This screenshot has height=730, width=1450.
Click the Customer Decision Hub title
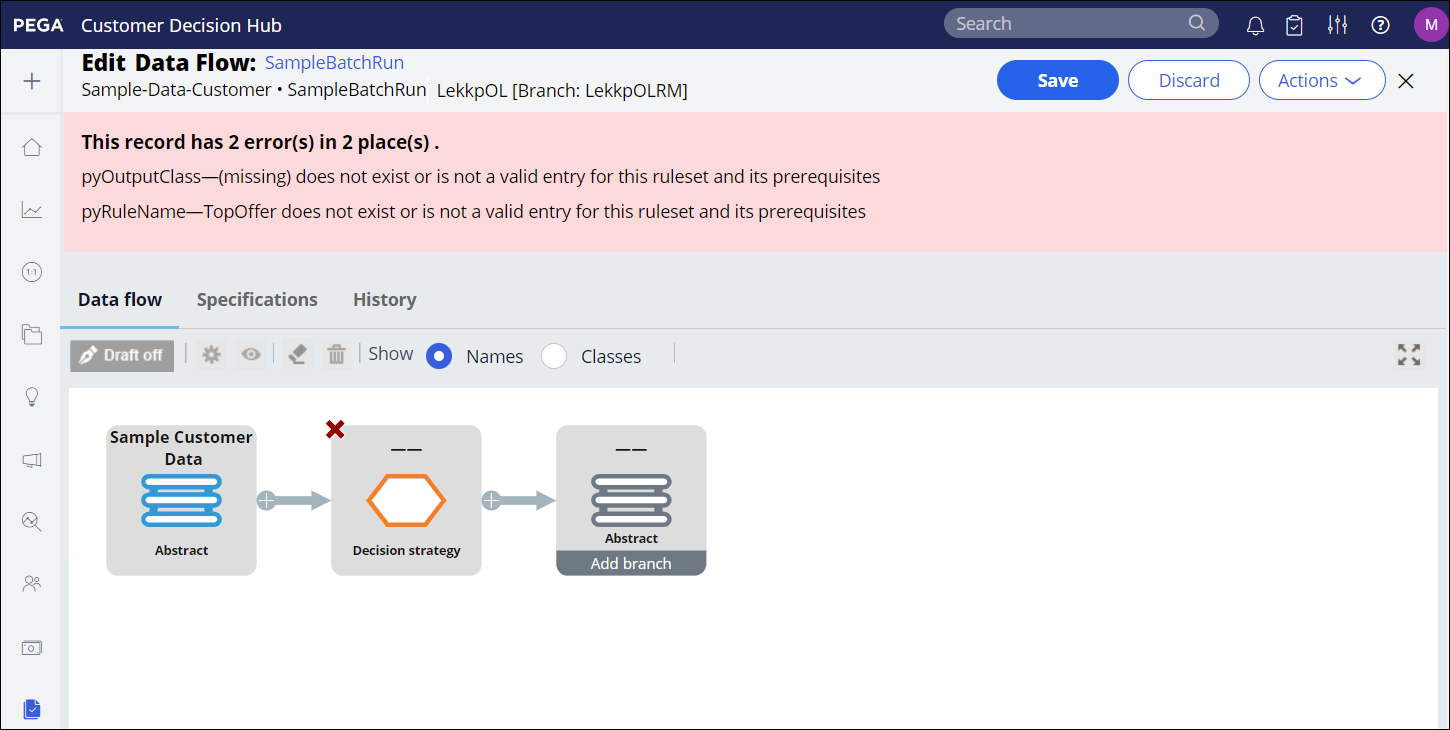coord(182,25)
